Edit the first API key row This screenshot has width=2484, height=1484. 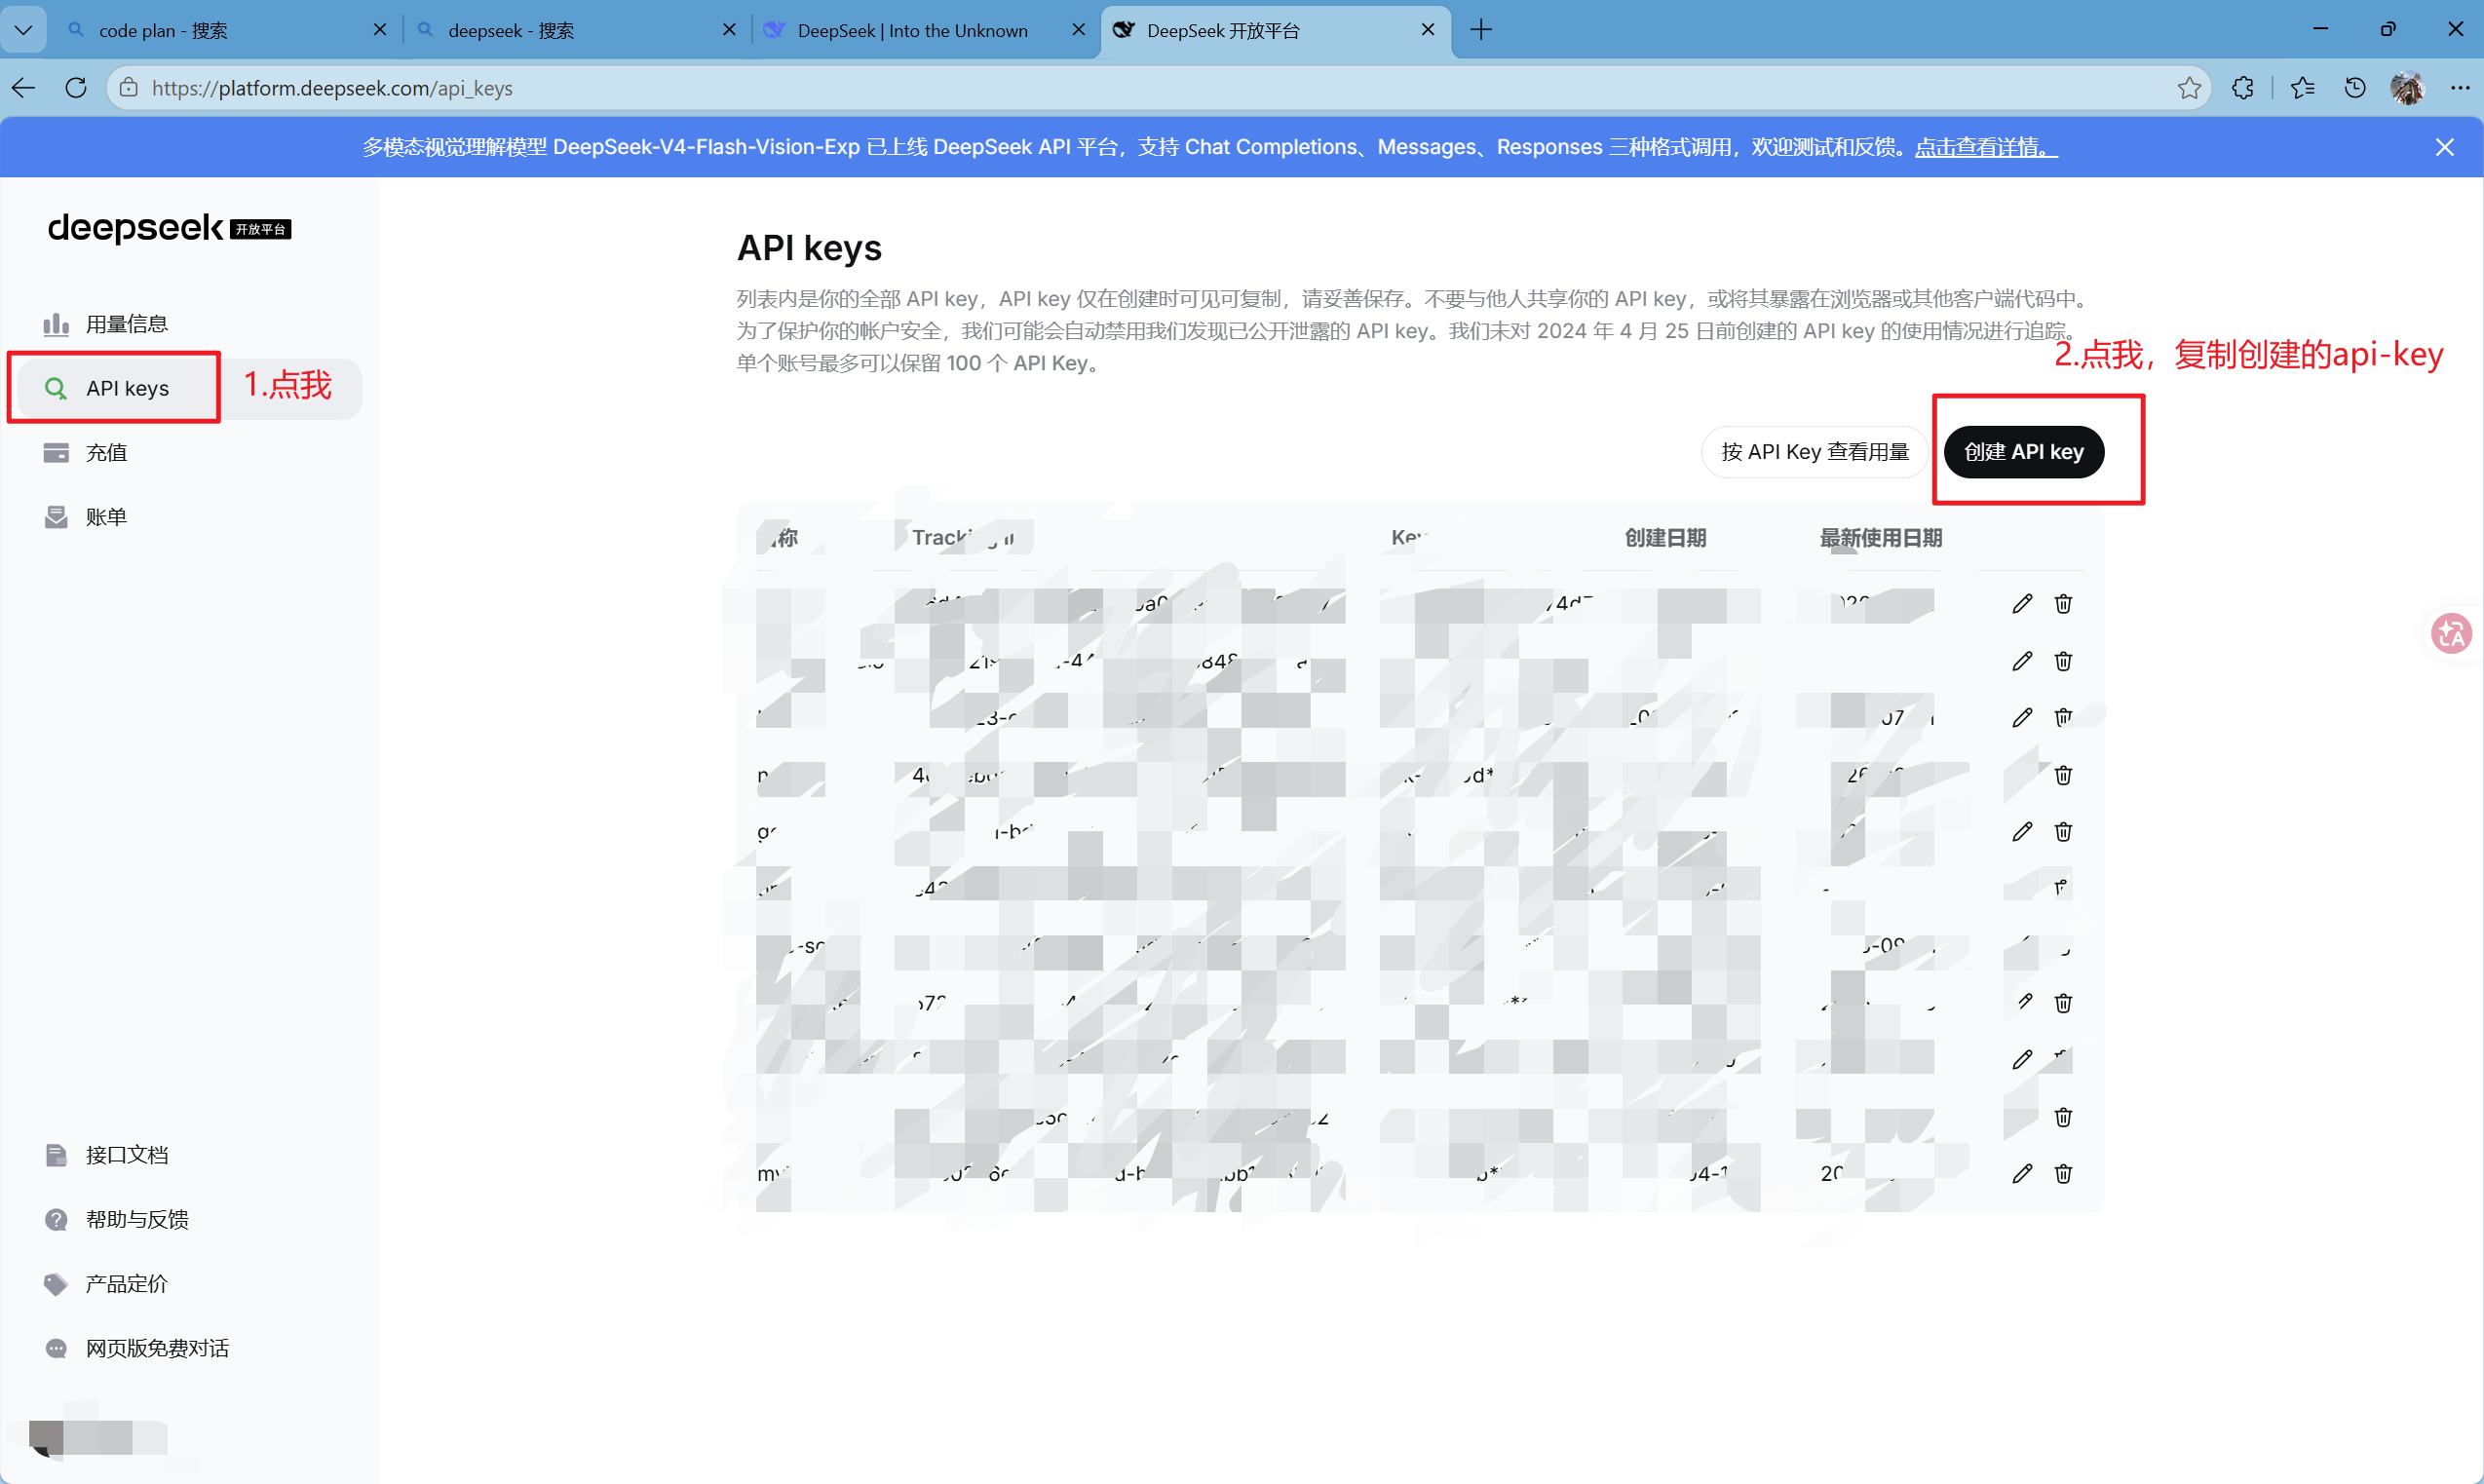tap(2022, 603)
